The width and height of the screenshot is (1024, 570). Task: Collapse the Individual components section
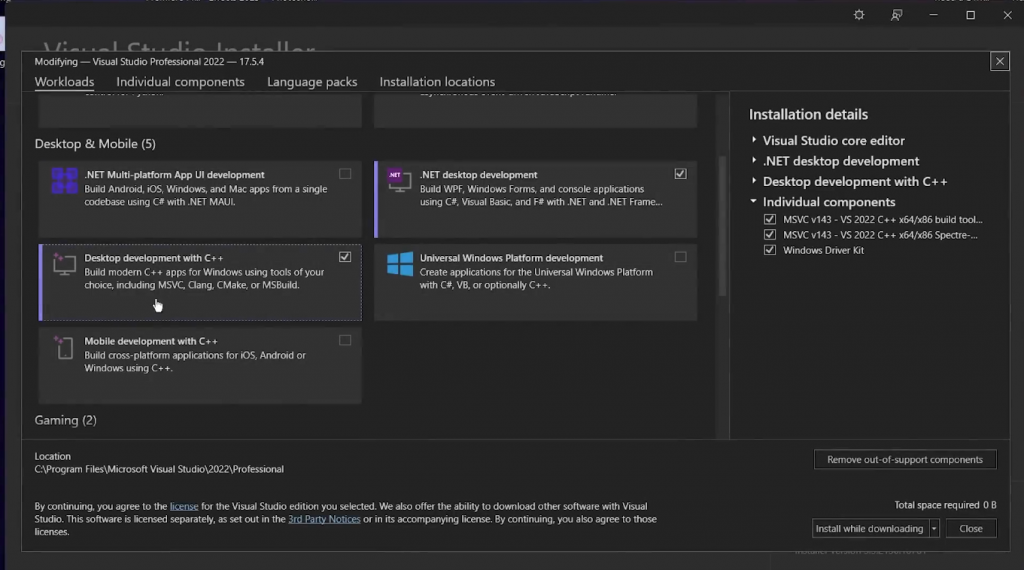tap(754, 202)
